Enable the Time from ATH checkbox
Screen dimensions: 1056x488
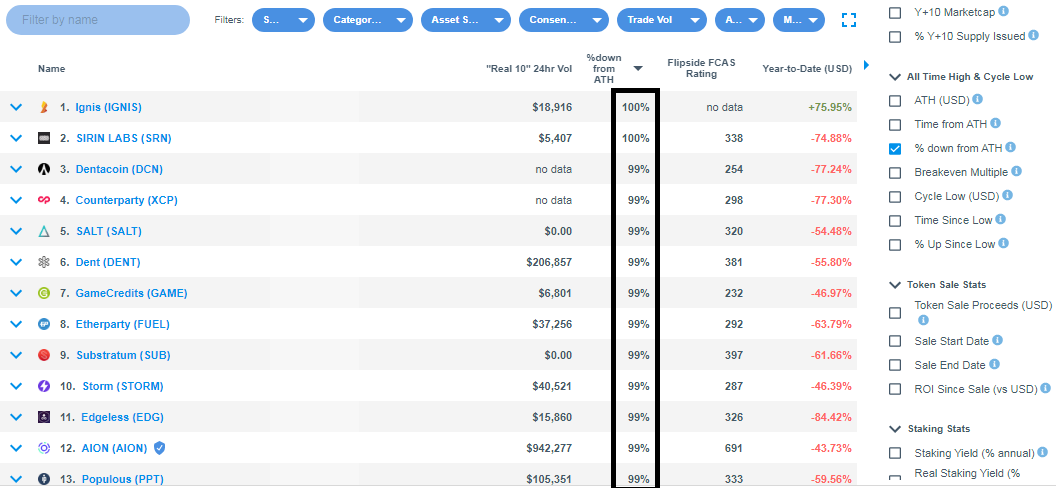pos(895,125)
